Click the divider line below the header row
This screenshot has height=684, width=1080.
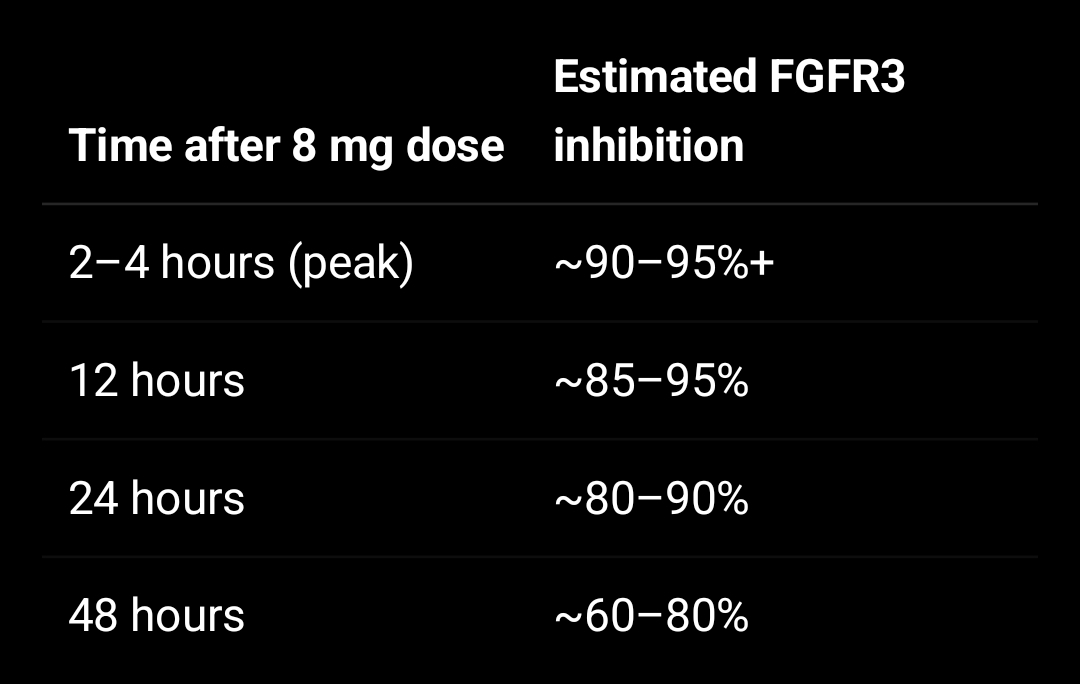point(540,204)
